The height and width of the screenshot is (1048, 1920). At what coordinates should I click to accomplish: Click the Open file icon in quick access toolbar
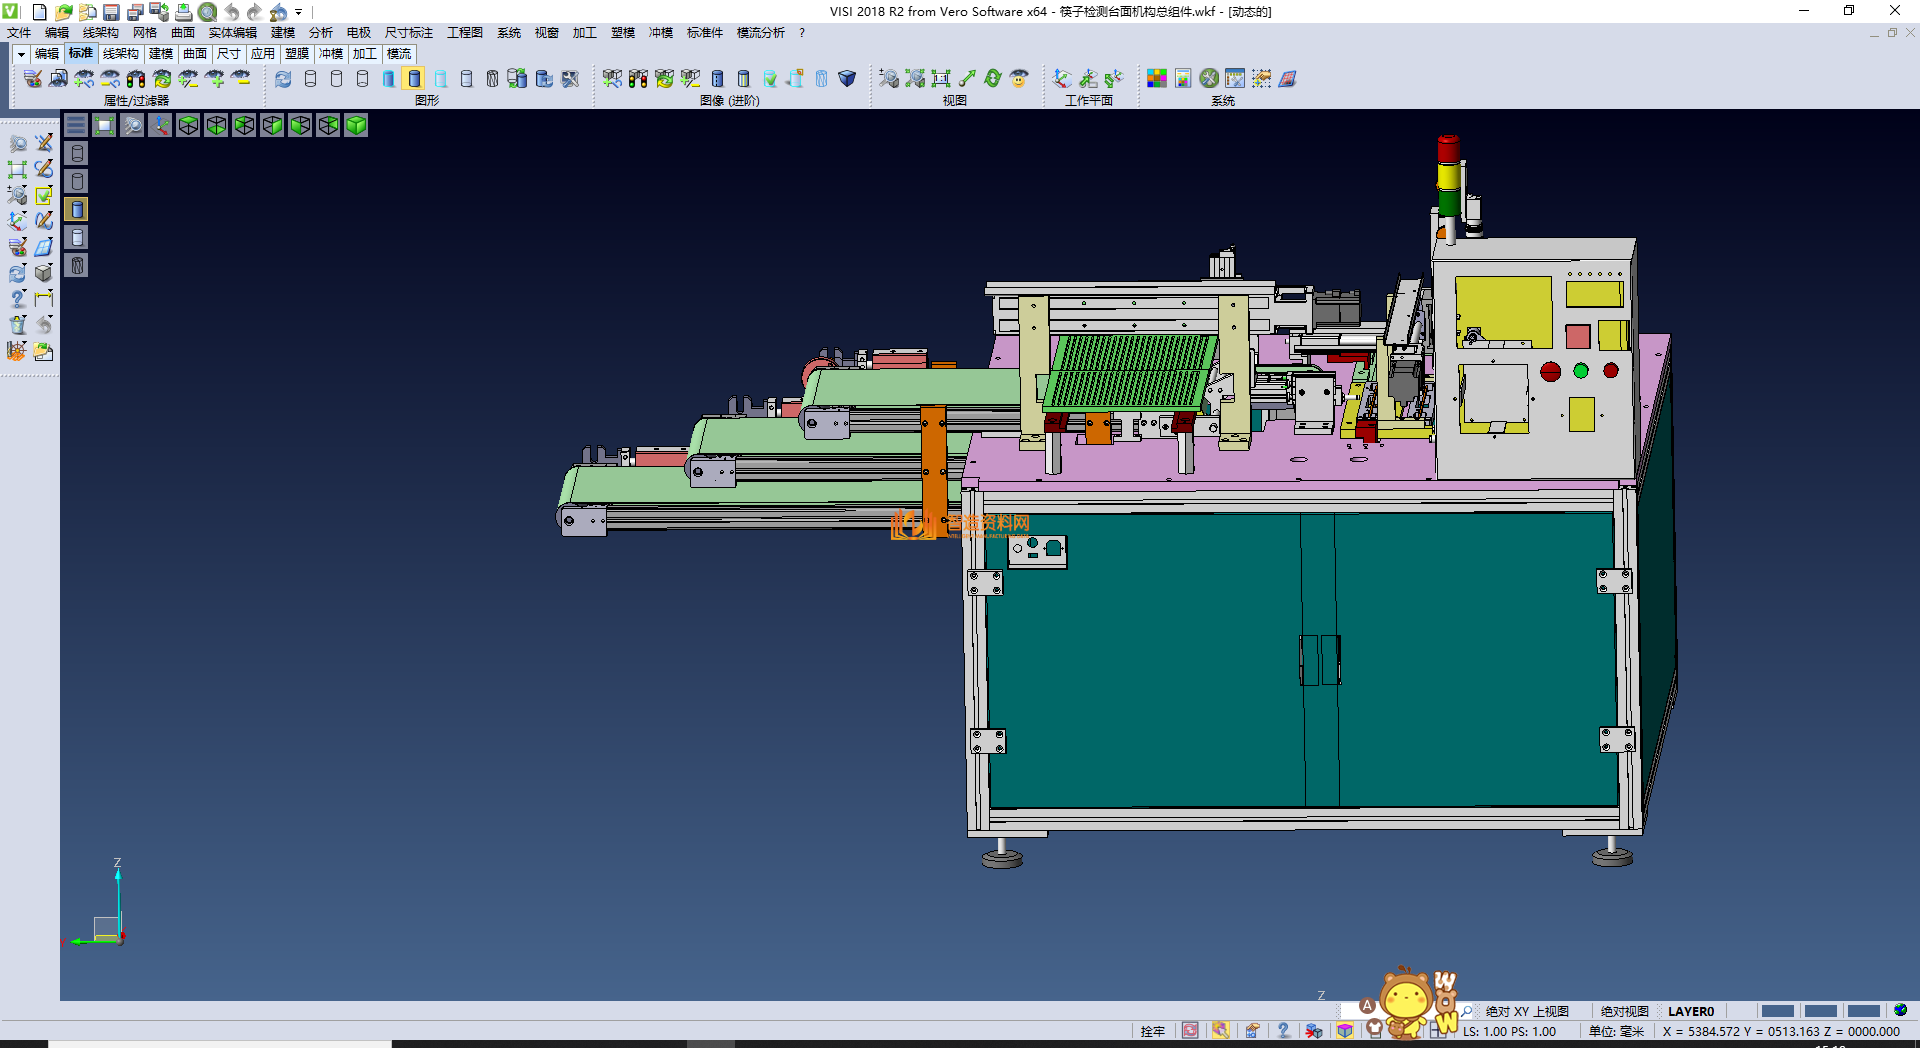[x=63, y=12]
